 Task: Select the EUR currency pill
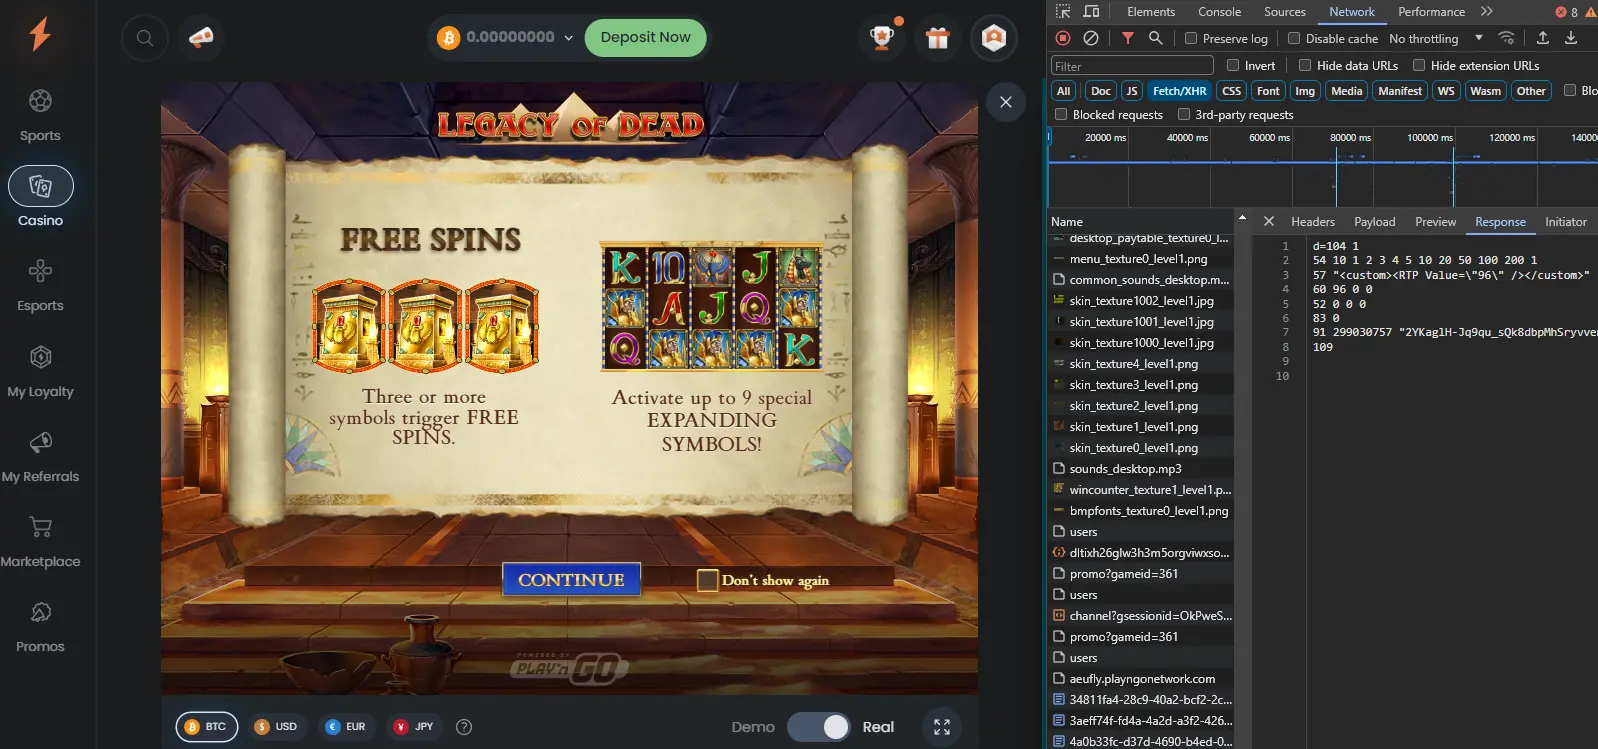tap(346, 727)
